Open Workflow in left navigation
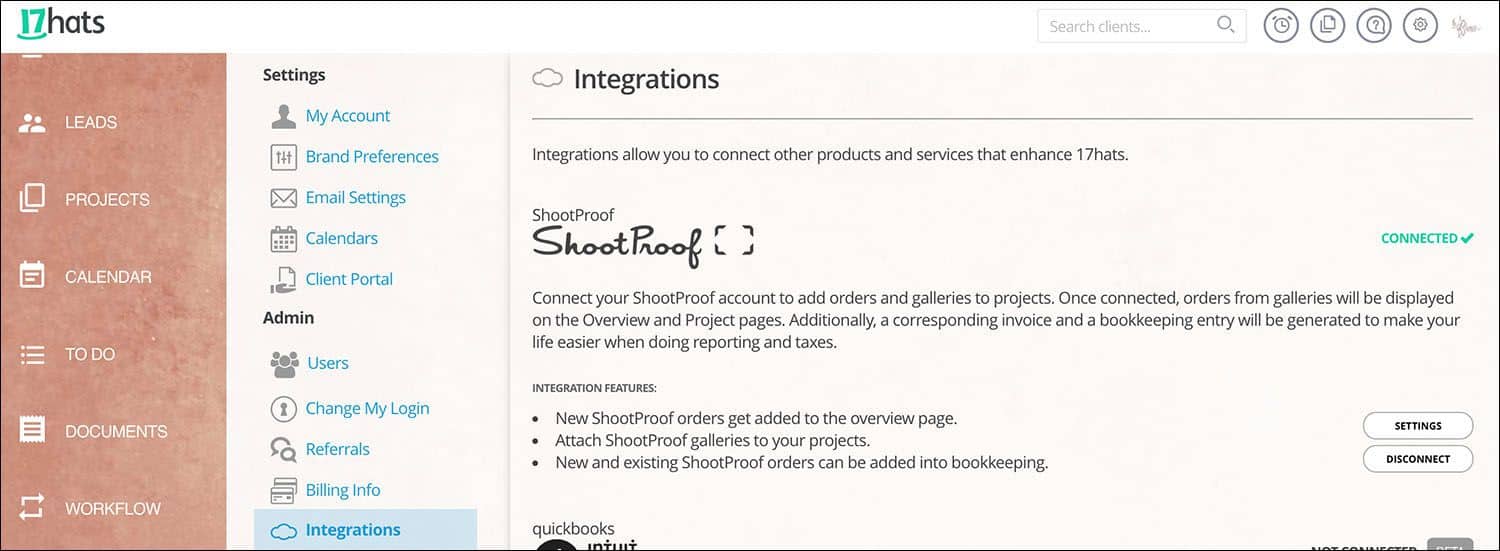This screenshot has height=551, width=1500. [x=112, y=509]
